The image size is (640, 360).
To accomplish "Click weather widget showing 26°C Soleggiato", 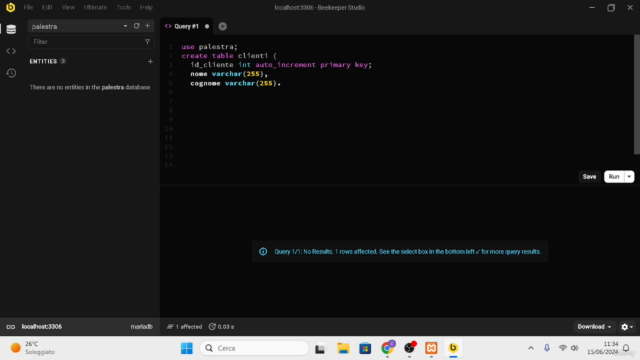I will point(33,348).
